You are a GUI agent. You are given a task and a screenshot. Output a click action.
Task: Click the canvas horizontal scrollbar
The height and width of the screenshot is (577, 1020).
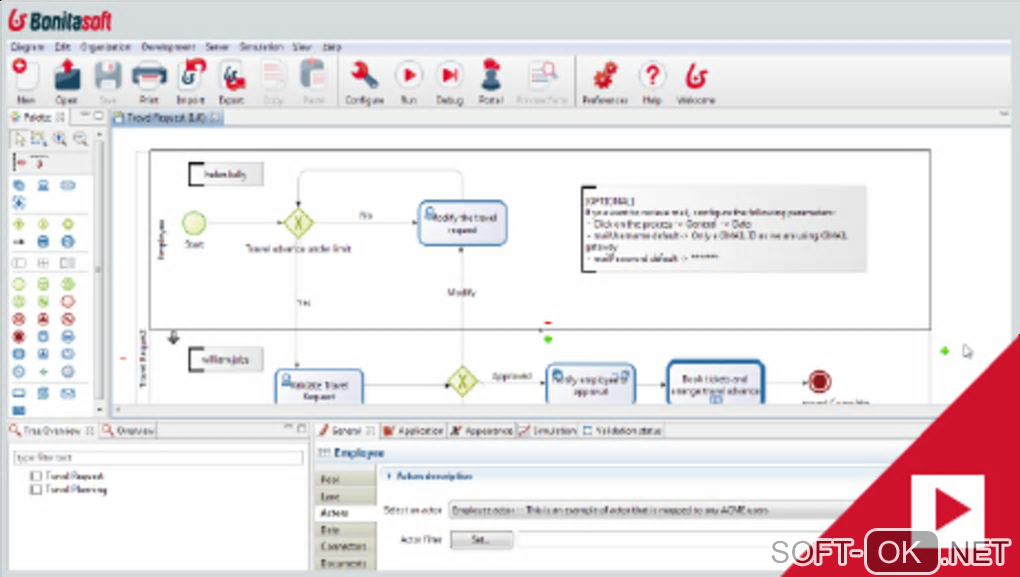pyautogui.click(x=527, y=410)
